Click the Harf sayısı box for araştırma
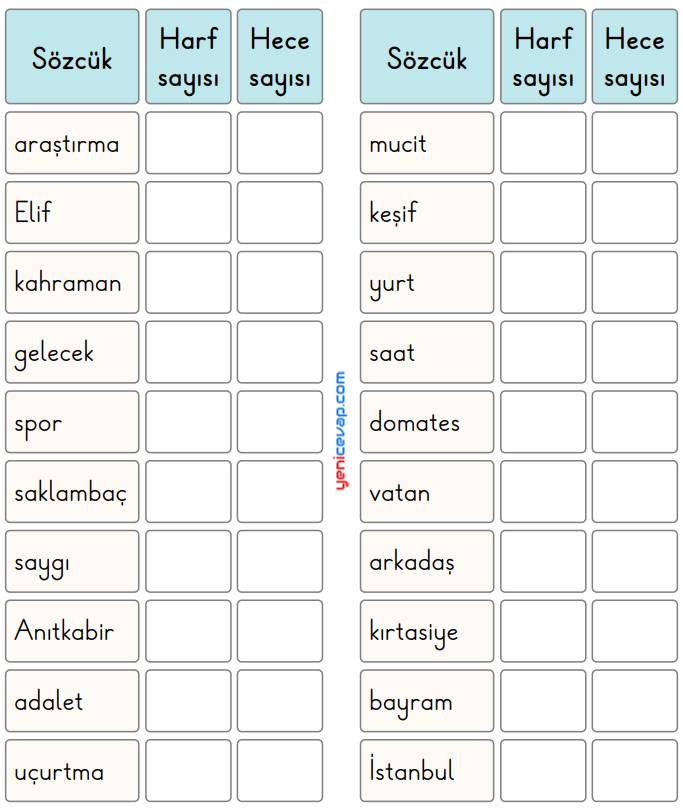Image resolution: width=683 pixels, height=810 pixels. pos(188,143)
